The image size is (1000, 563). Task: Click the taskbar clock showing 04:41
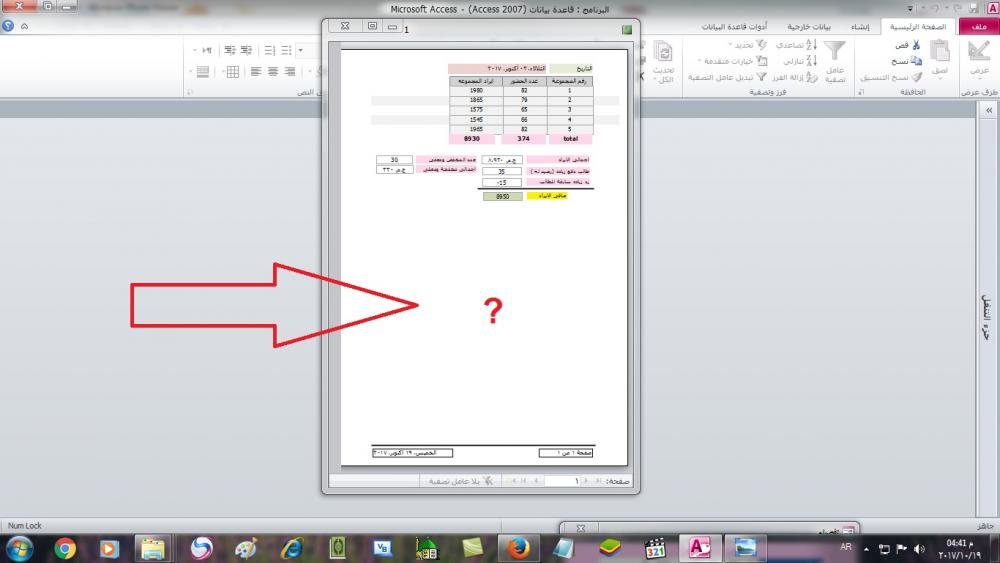click(x=960, y=548)
